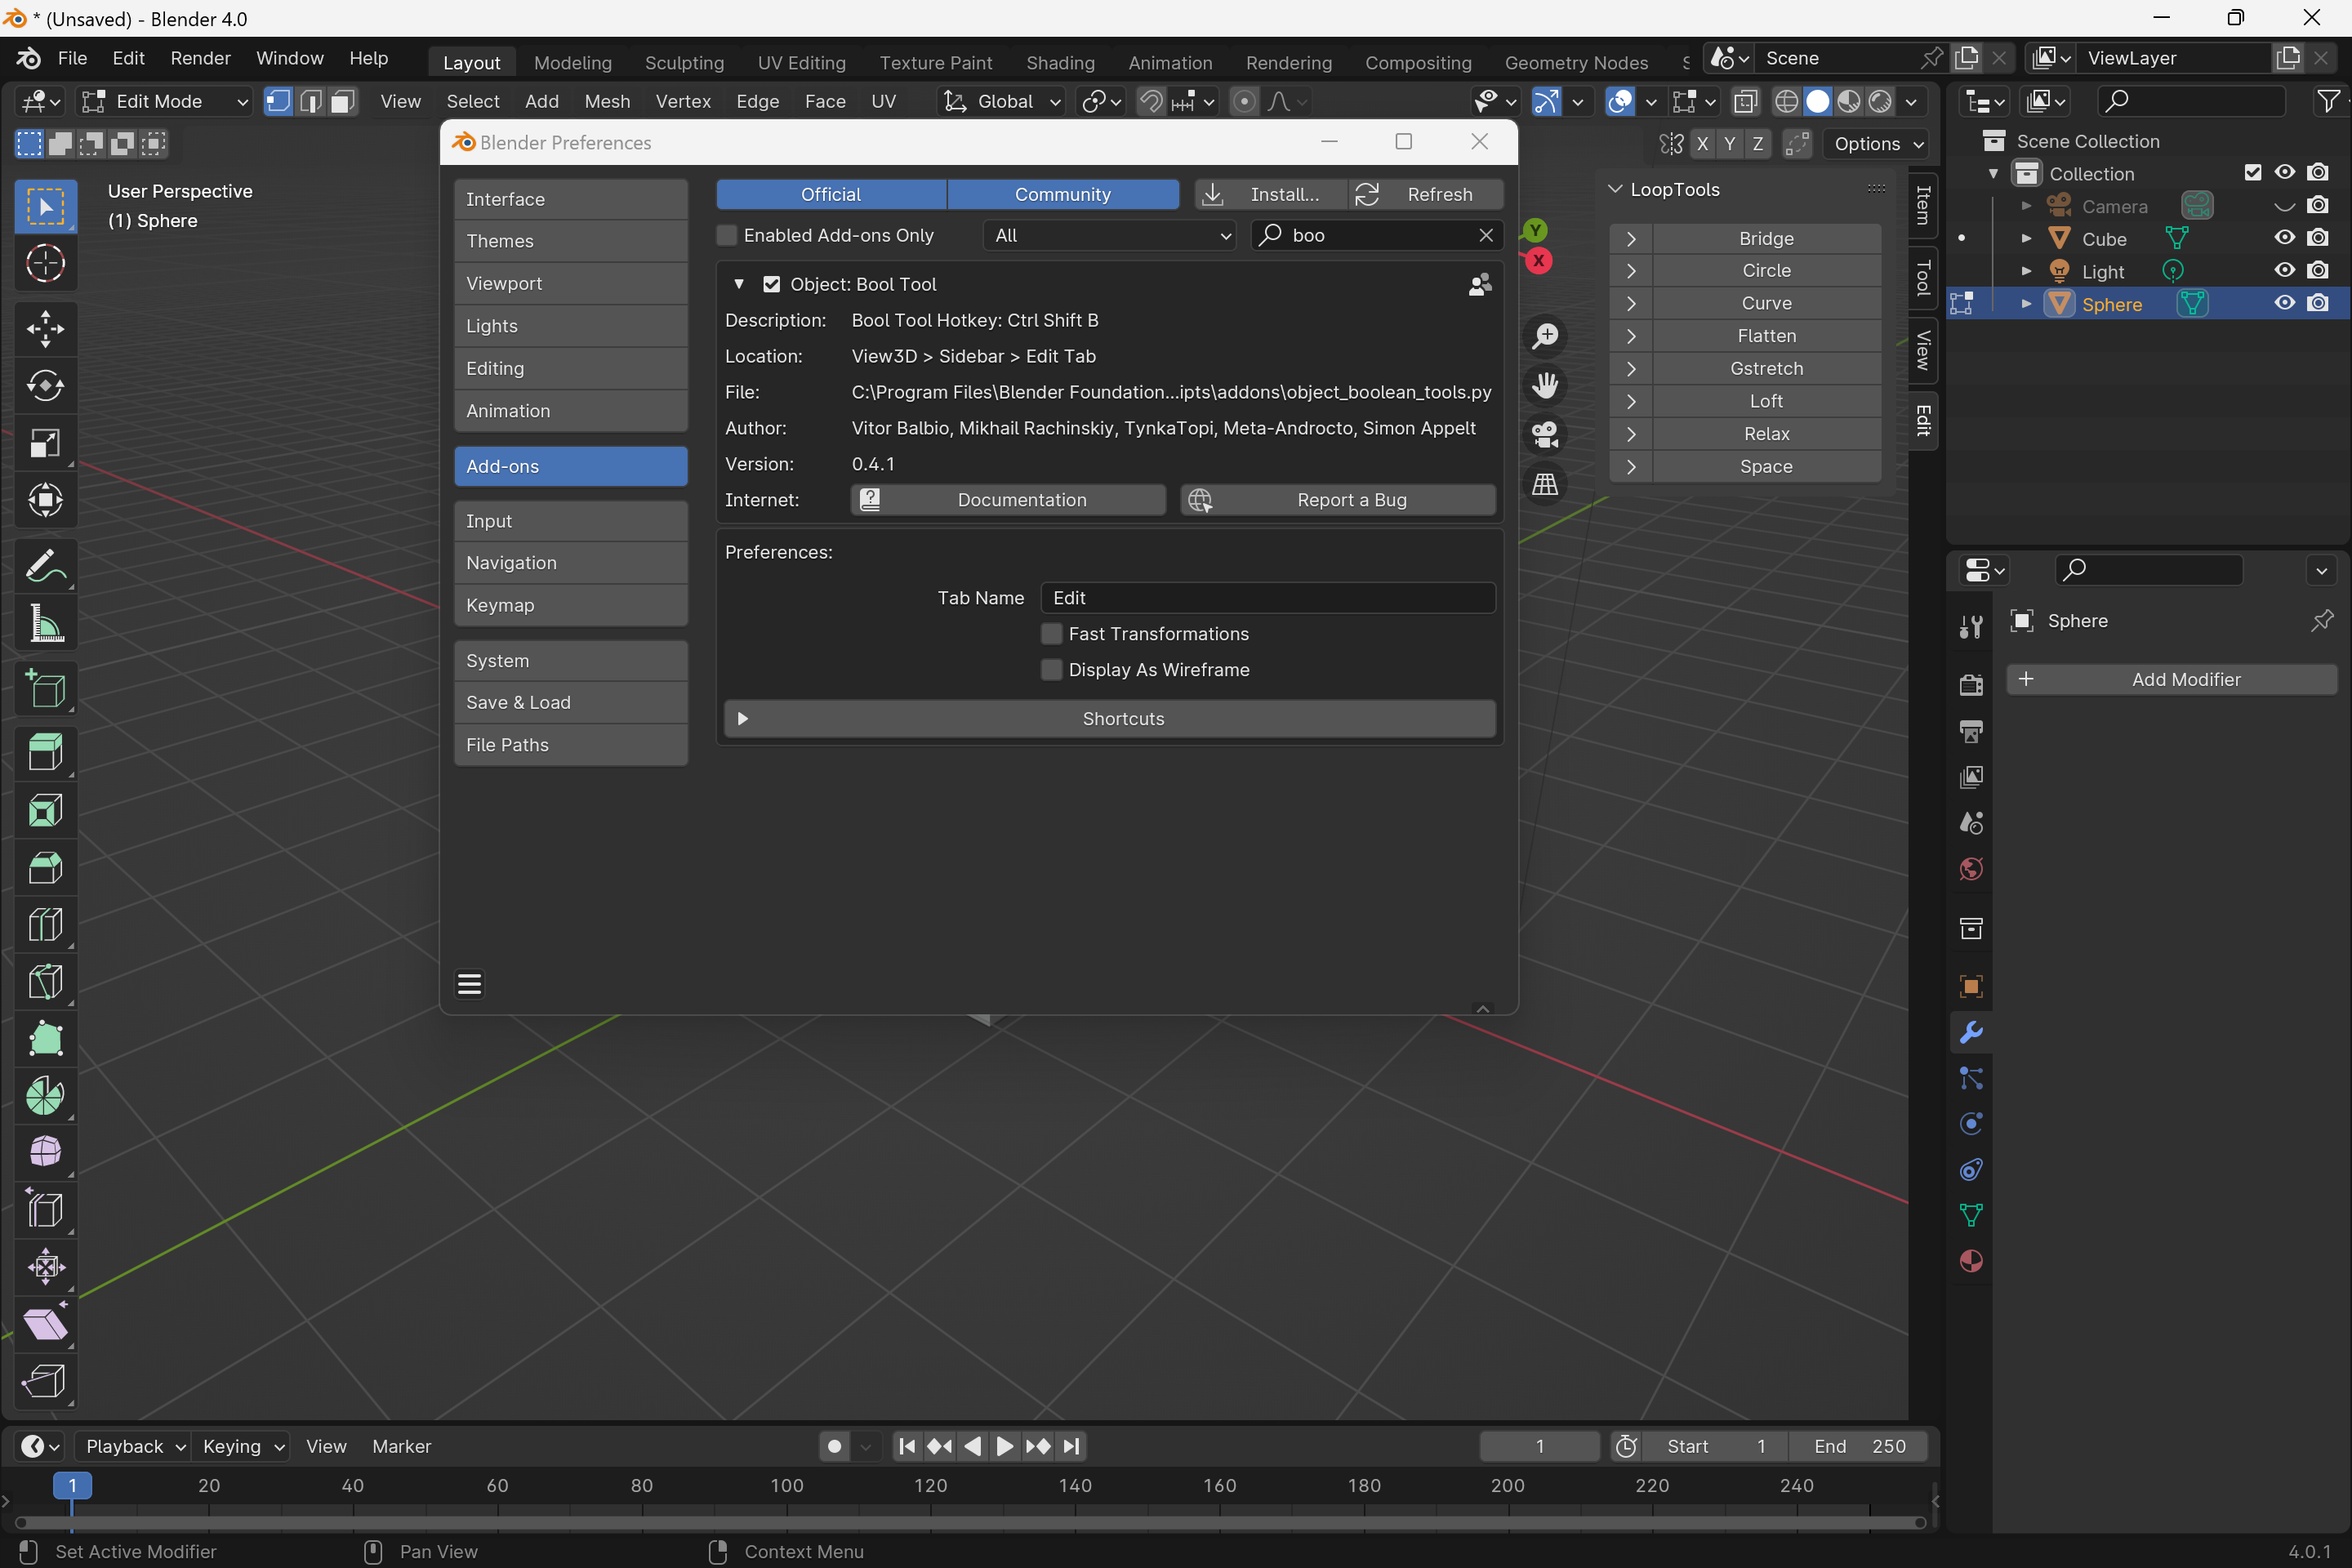Enable Fast Transformations checkbox
This screenshot has height=1568, width=2352.
click(x=1051, y=634)
